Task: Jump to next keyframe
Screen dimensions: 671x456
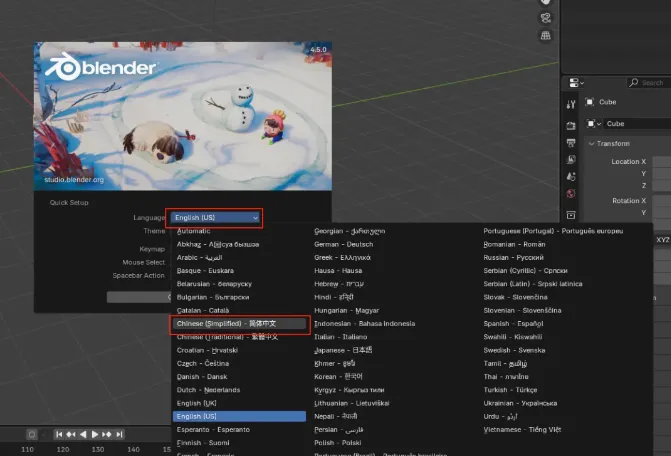Action: coord(107,434)
